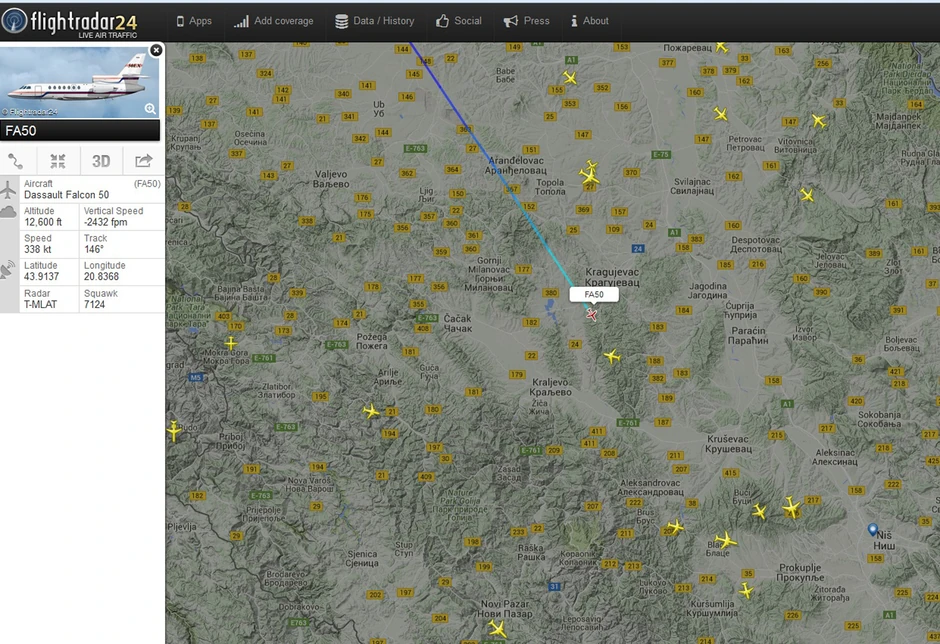Click the blue location marker at Niš
The height and width of the screenshot is (644, 940).
coord(873,530)
